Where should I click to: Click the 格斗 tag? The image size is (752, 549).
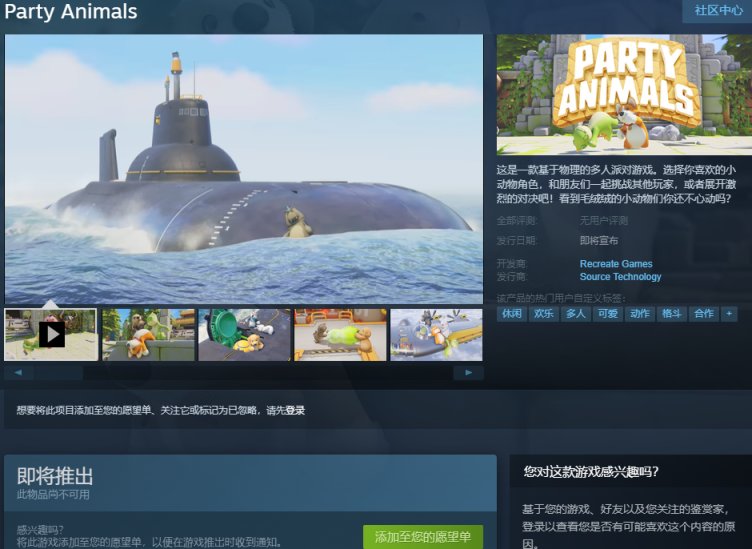pyautogui.click(x=672, y=313)
